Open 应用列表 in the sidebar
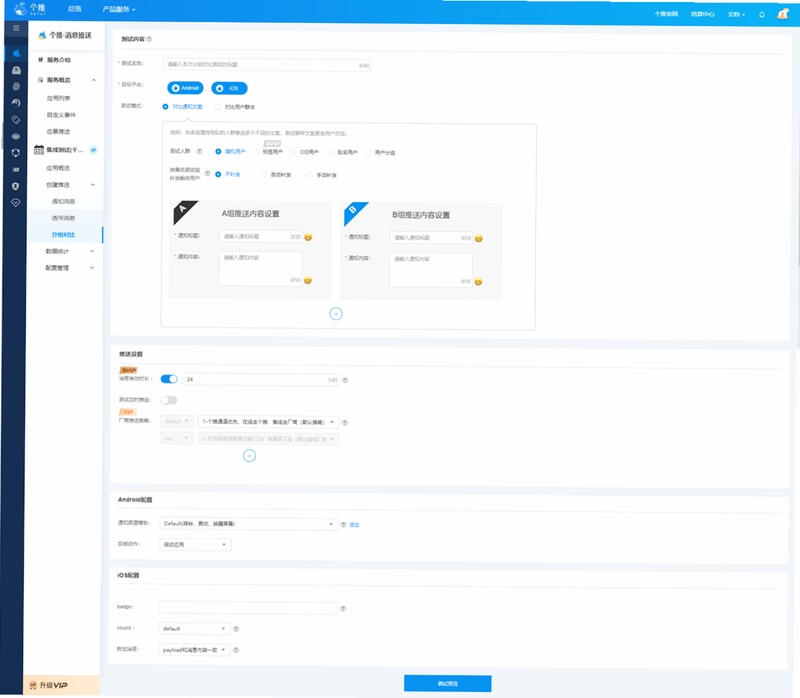800x698 pixels. pos(59,98)
